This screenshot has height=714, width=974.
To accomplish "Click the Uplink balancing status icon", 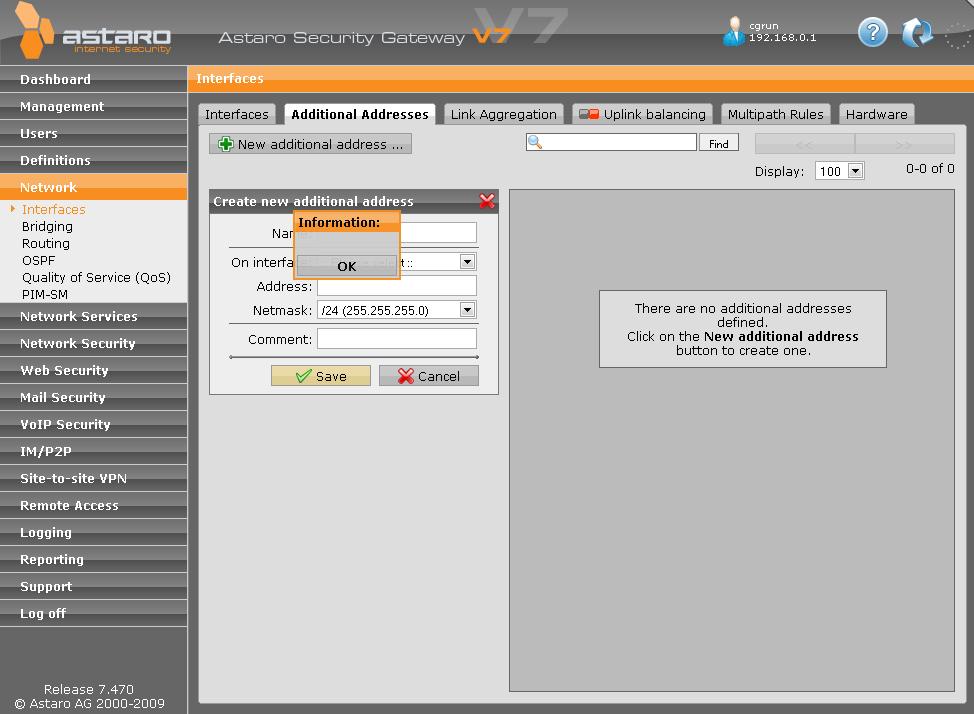I will (x=589, y=114).
